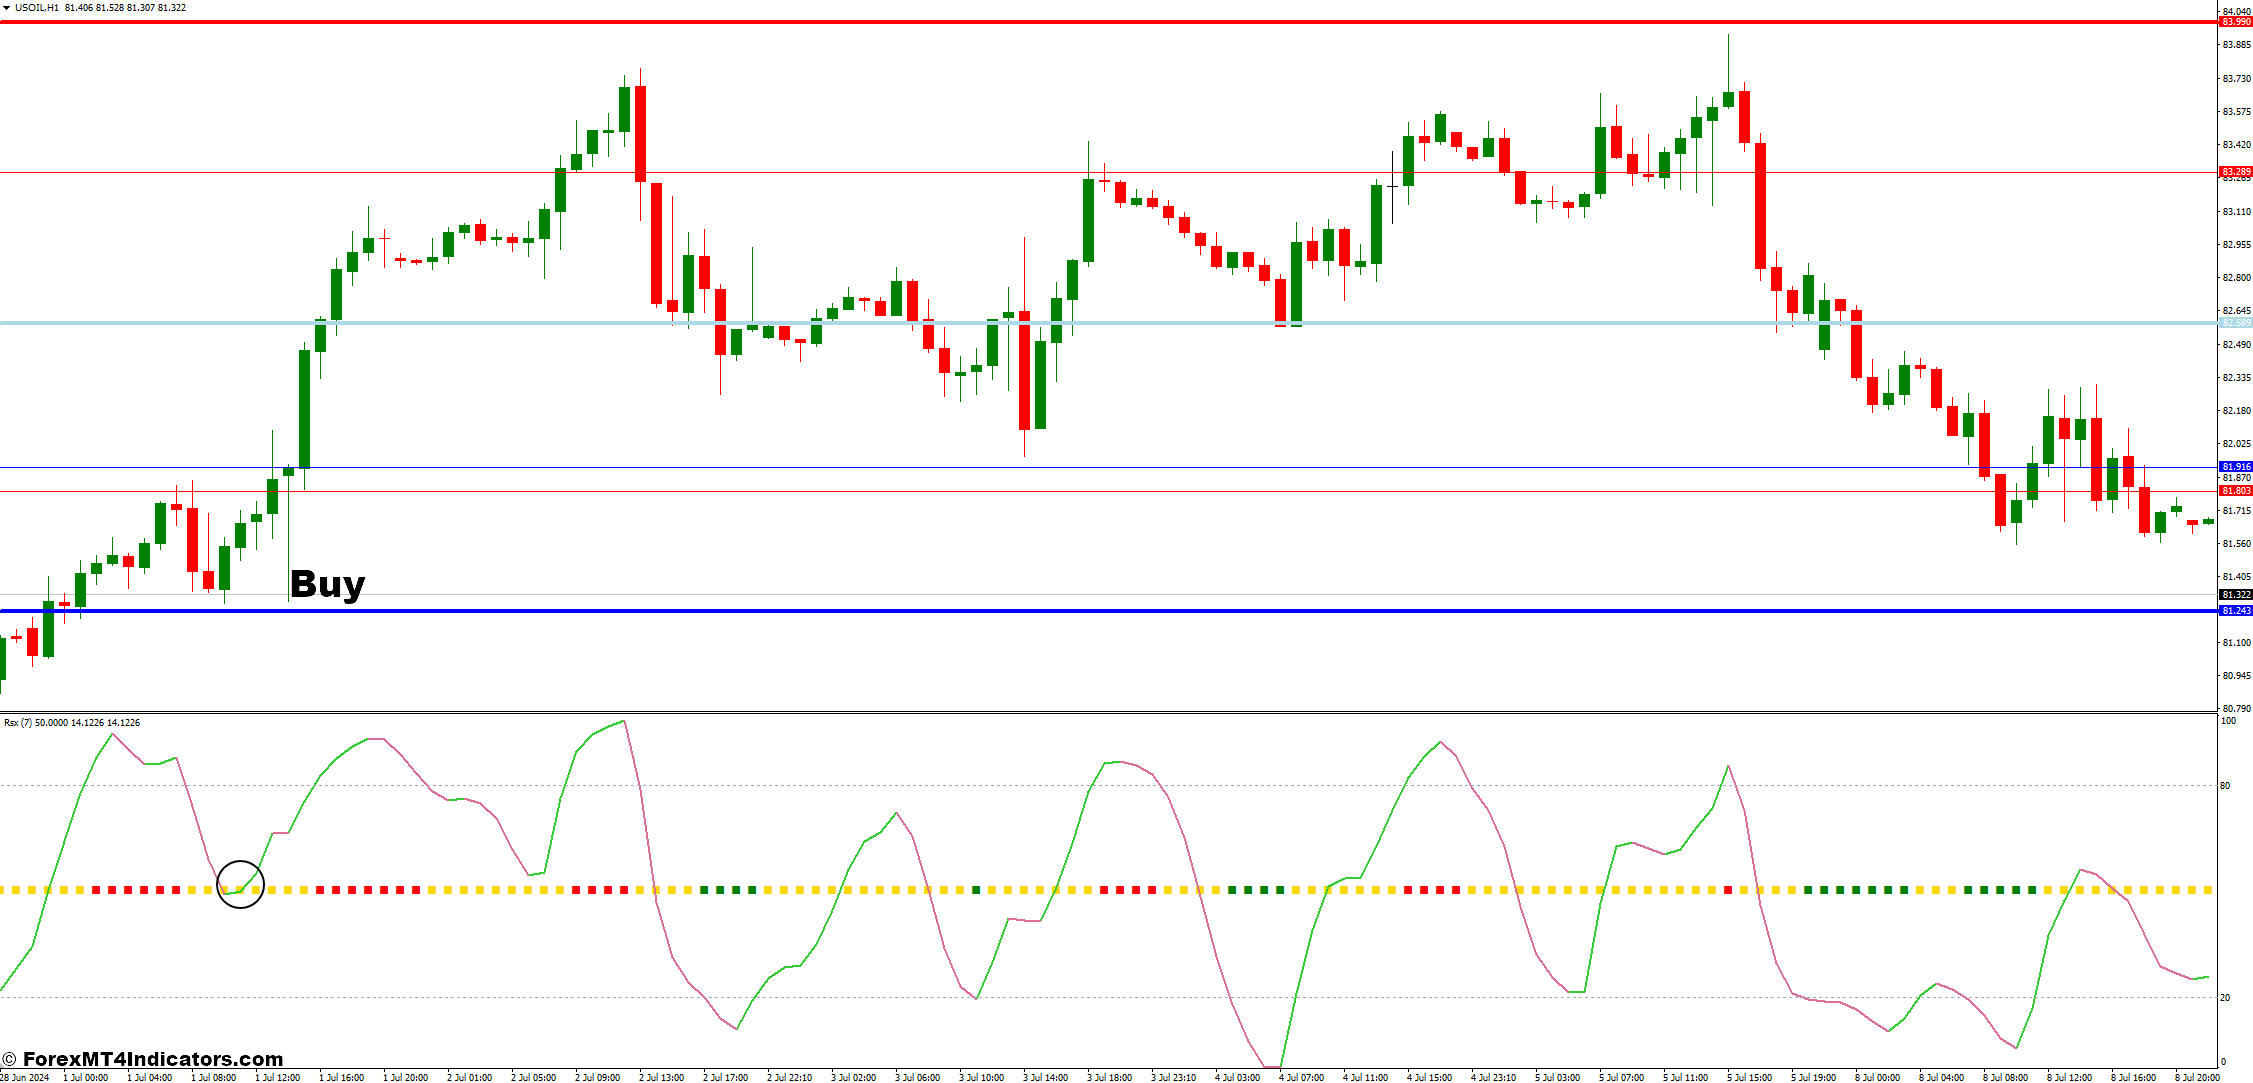2253x1083 pixels.
Task: Click the black 81.322 current price tag
Action: (2236, 595)
